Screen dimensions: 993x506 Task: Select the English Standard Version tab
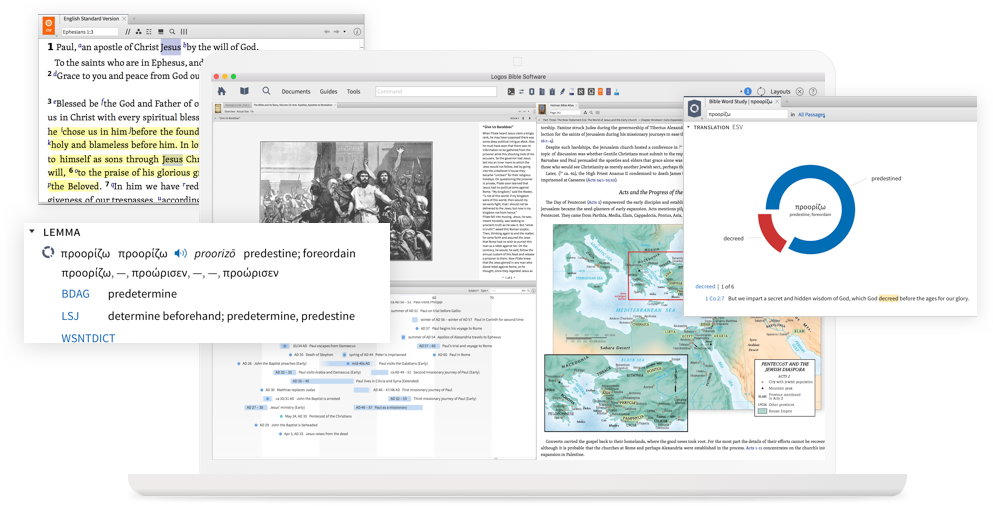click(x=91, y=19)
